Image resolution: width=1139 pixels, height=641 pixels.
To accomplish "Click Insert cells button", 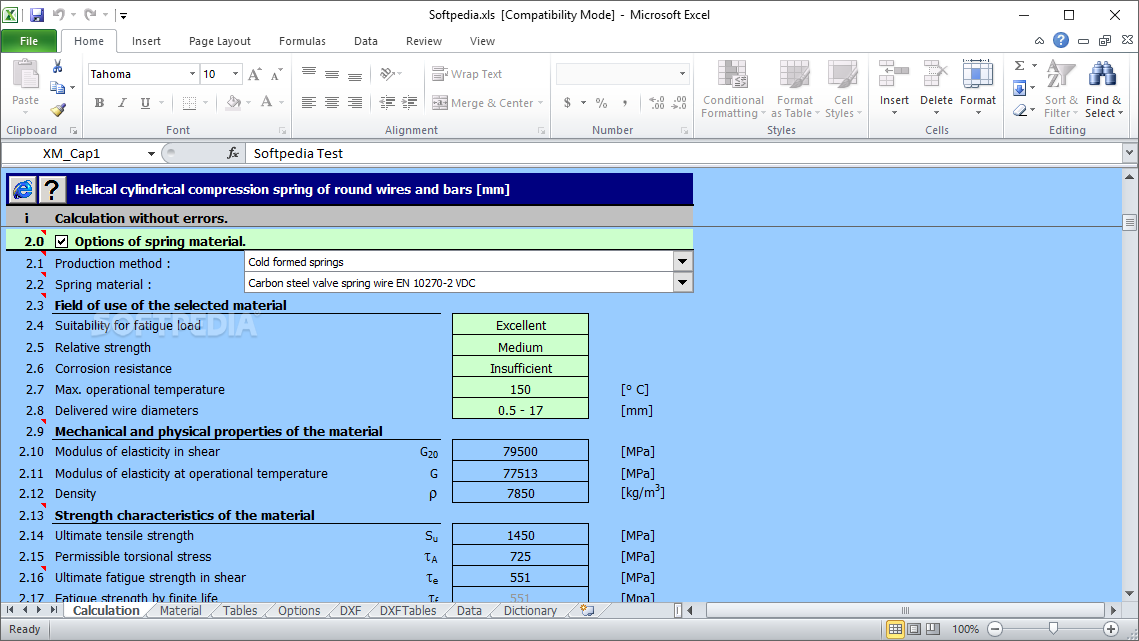I will tap(894, 89).
